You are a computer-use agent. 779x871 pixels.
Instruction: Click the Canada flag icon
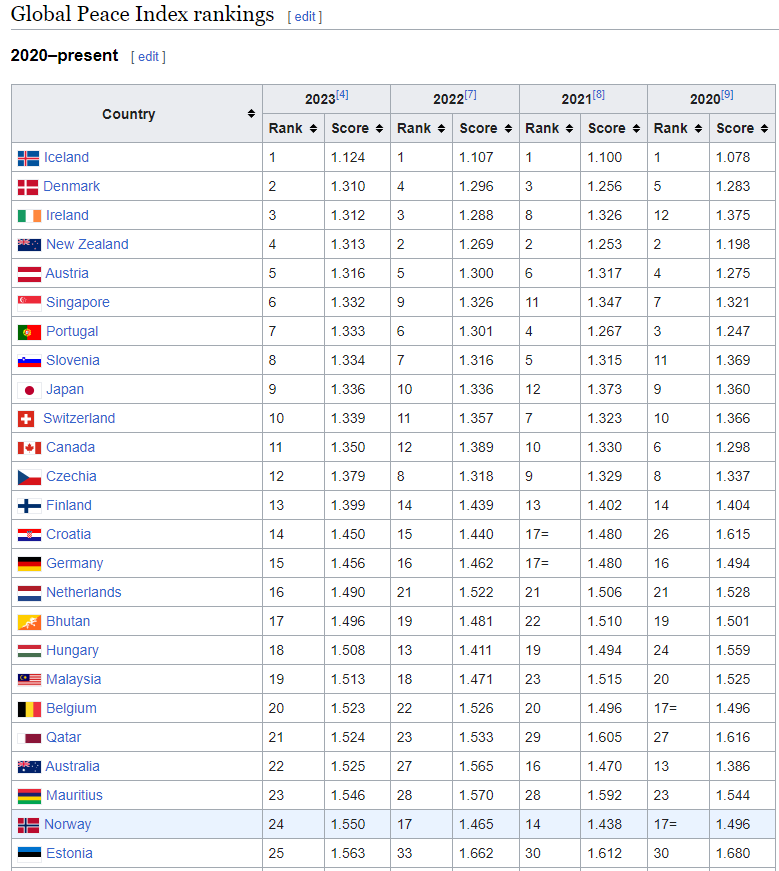29,448
